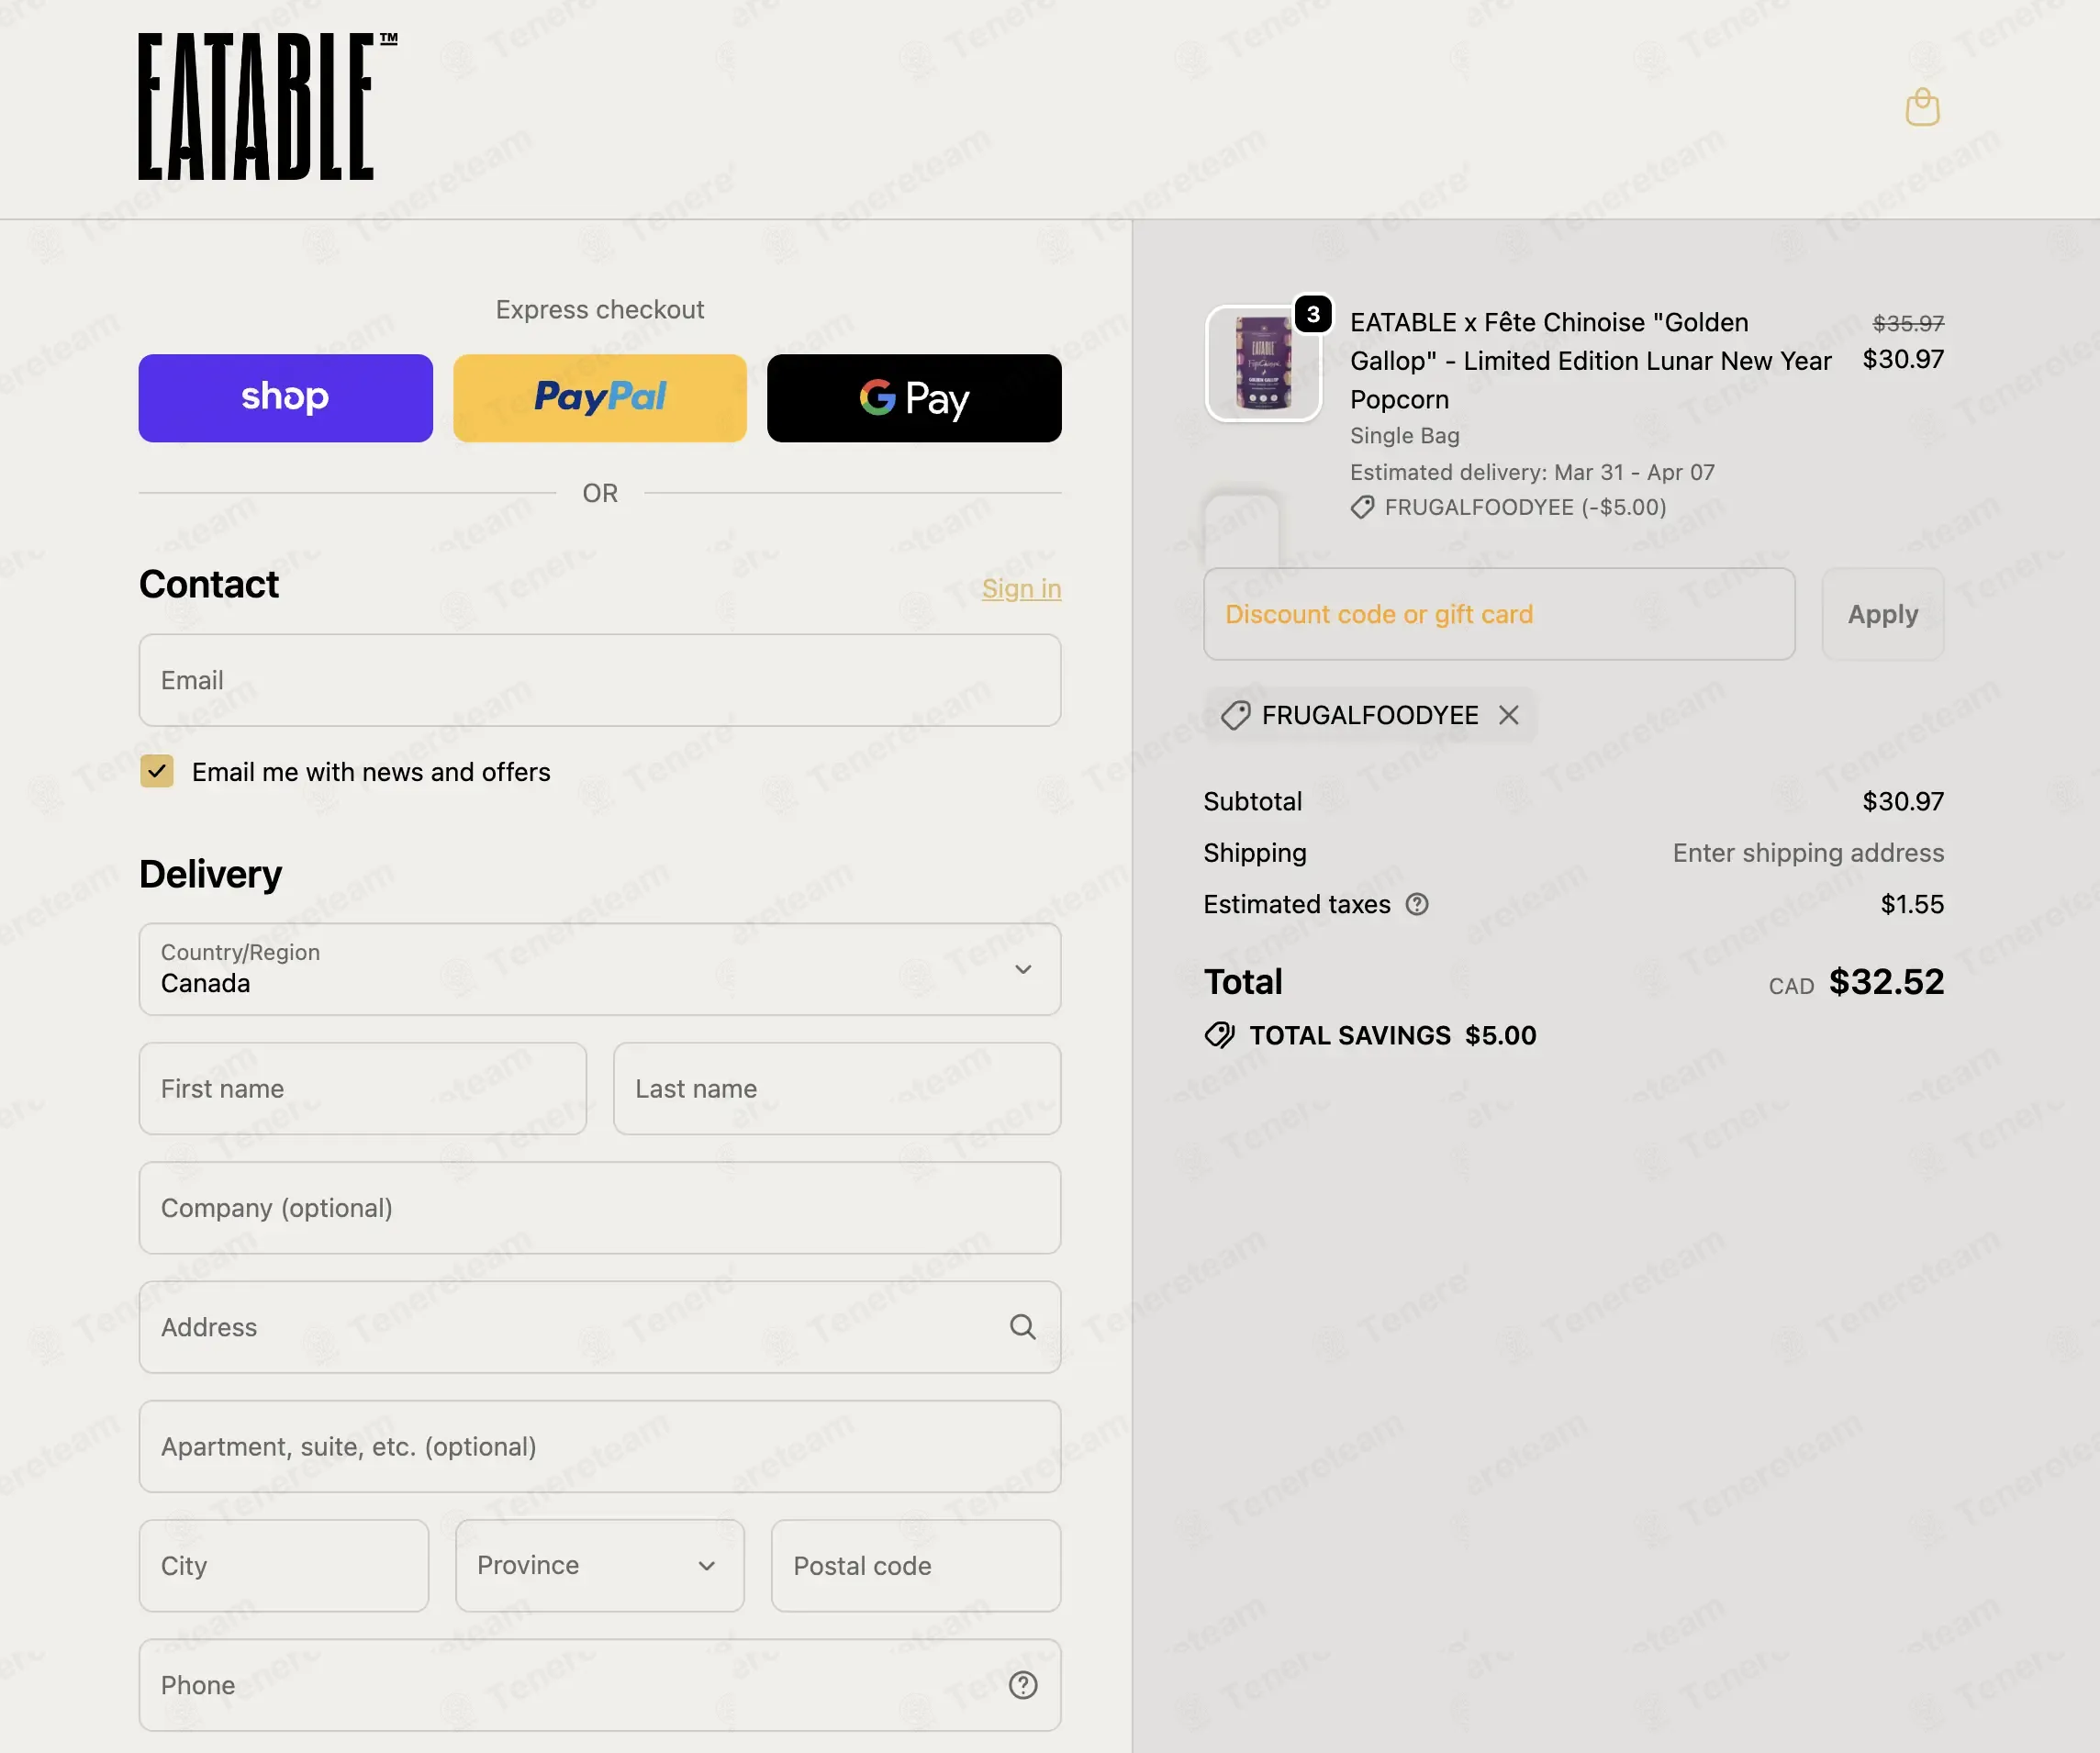Click the Address input field
Viewport: 2100px width, 1753px height.
tap(600, 1327)
